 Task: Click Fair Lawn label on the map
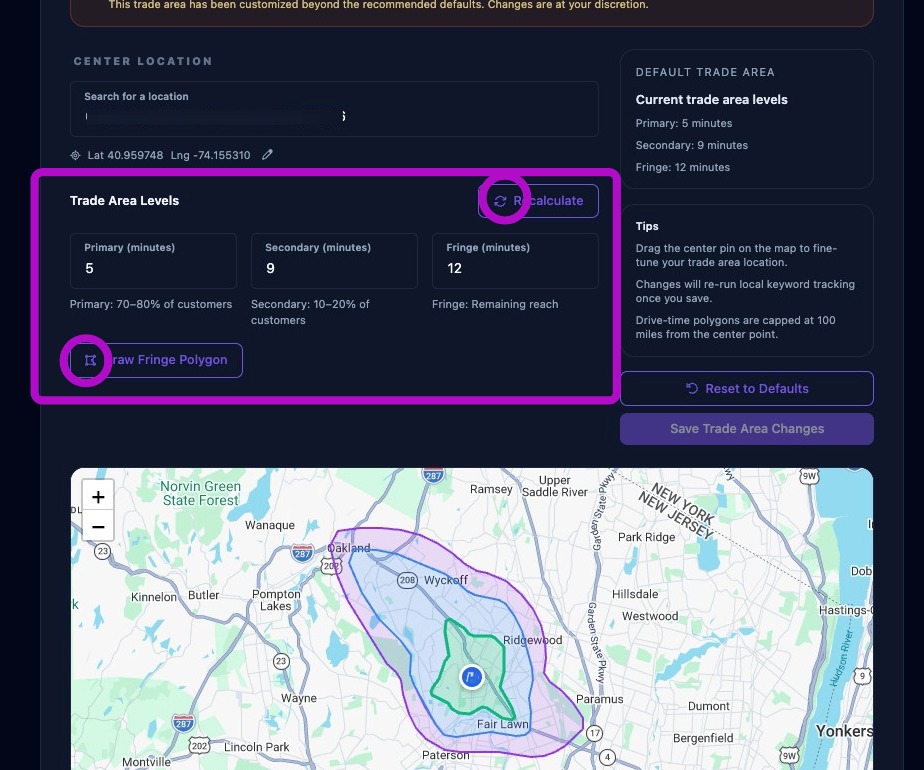503,724
